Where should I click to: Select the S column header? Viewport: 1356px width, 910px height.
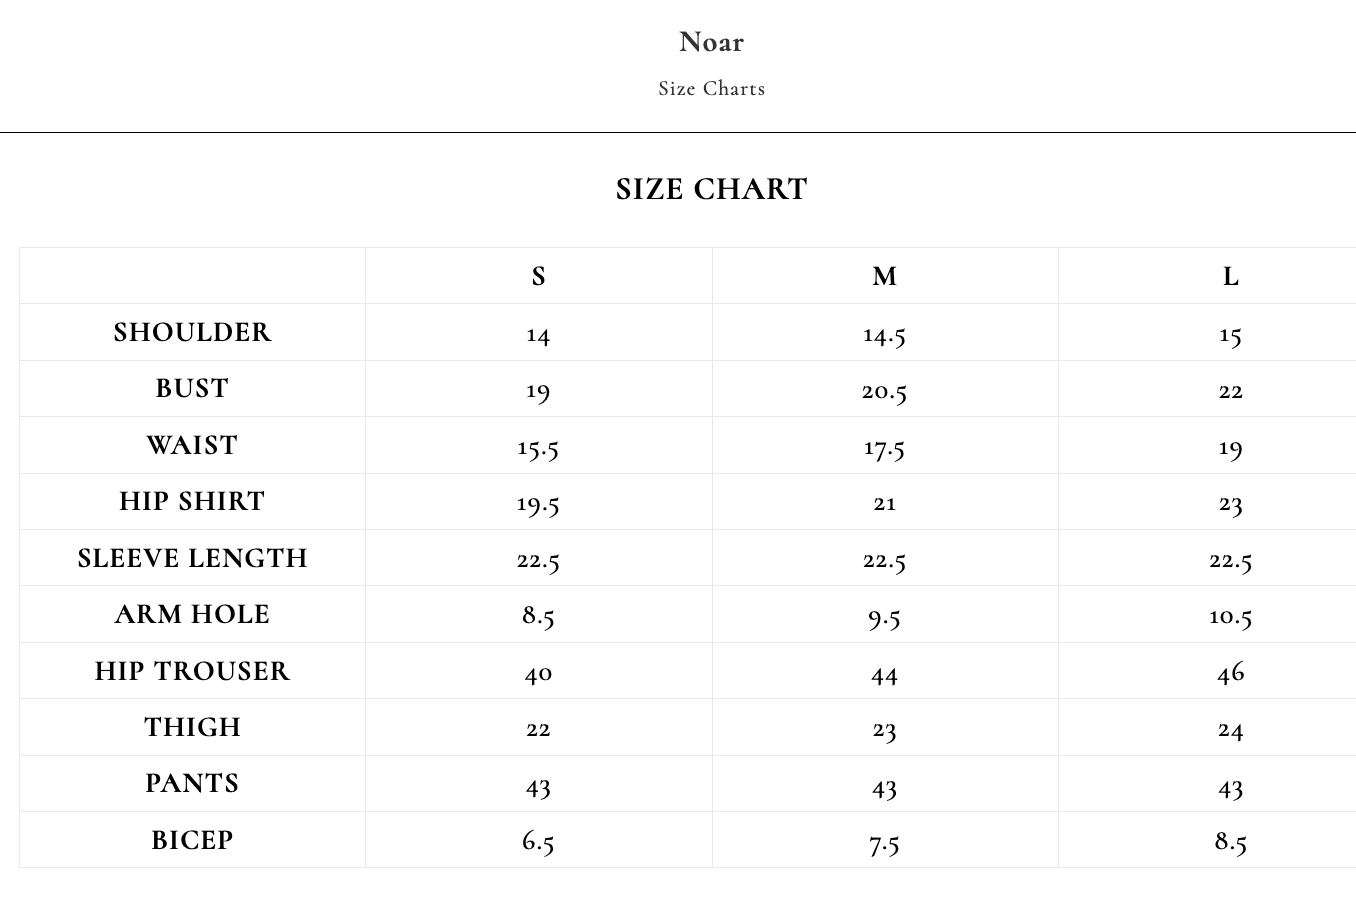pyautogui.click(x=538, y=276)
